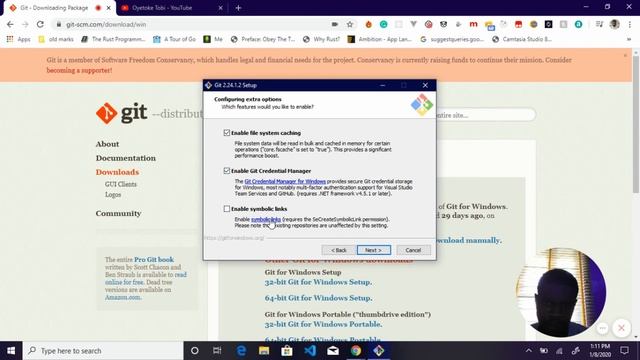Open Apps bookmarks shortcut

click(18, 39)
